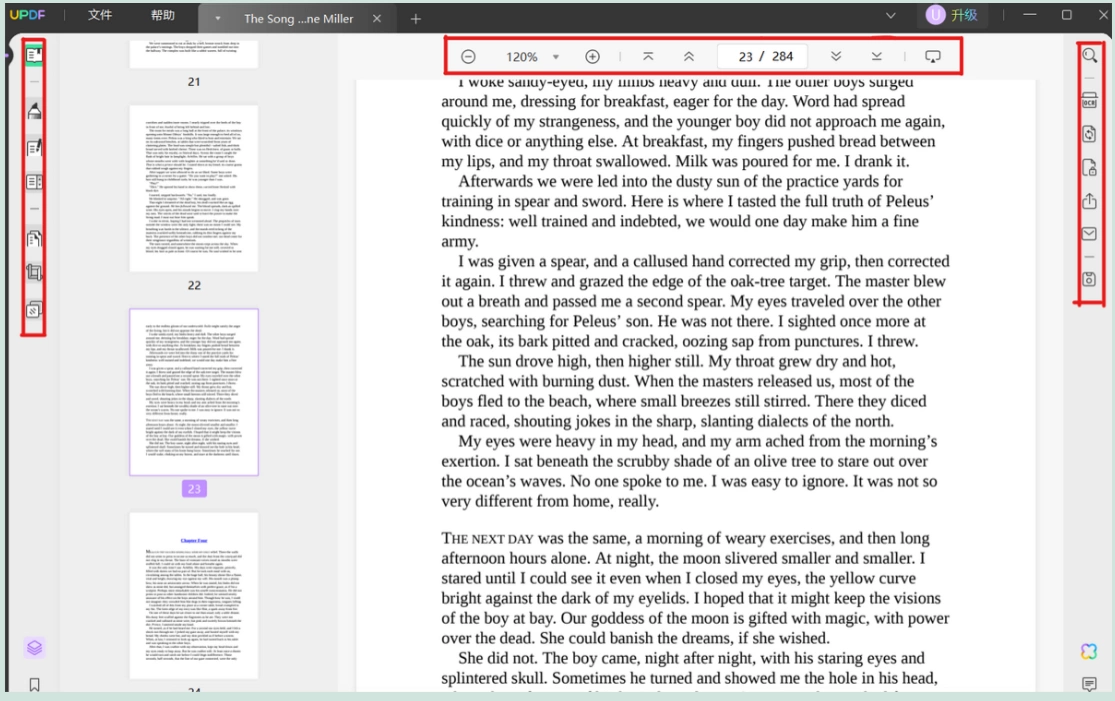Go to the next page

[x=836, y=57]
